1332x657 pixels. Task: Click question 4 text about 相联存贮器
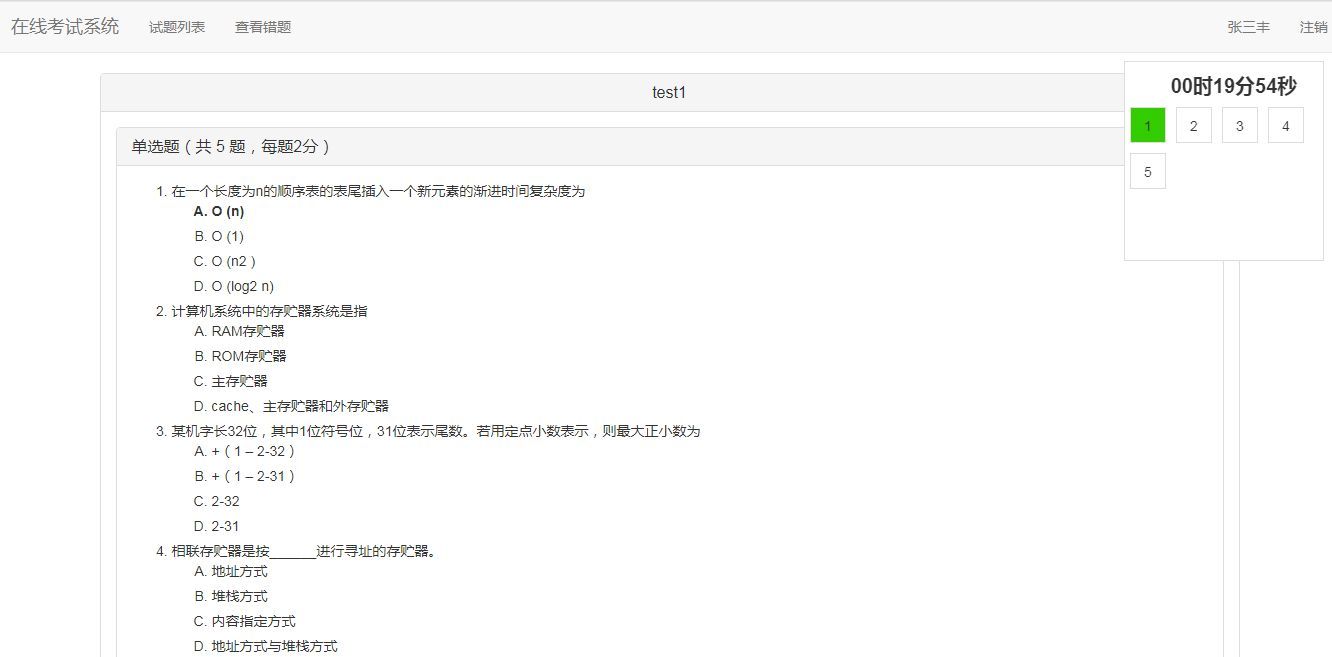(304, 551)
